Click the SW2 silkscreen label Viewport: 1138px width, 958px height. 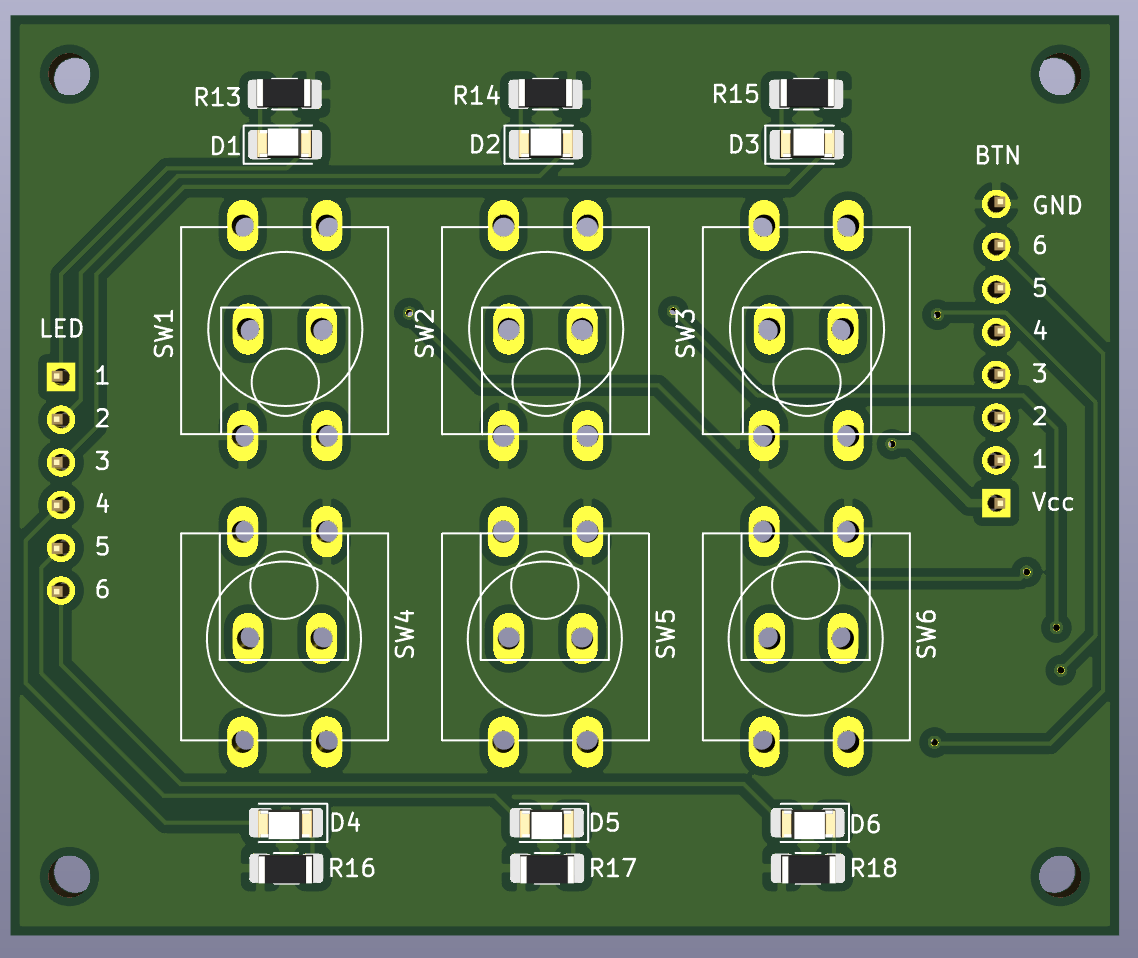point(425,334)
